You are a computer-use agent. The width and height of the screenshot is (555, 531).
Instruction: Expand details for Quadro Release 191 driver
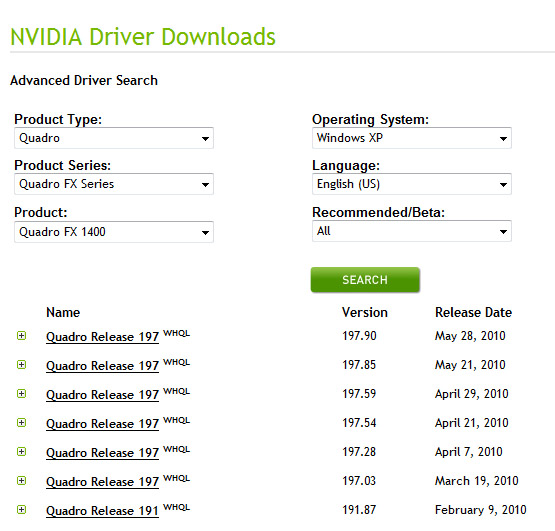tap(22, 510)
